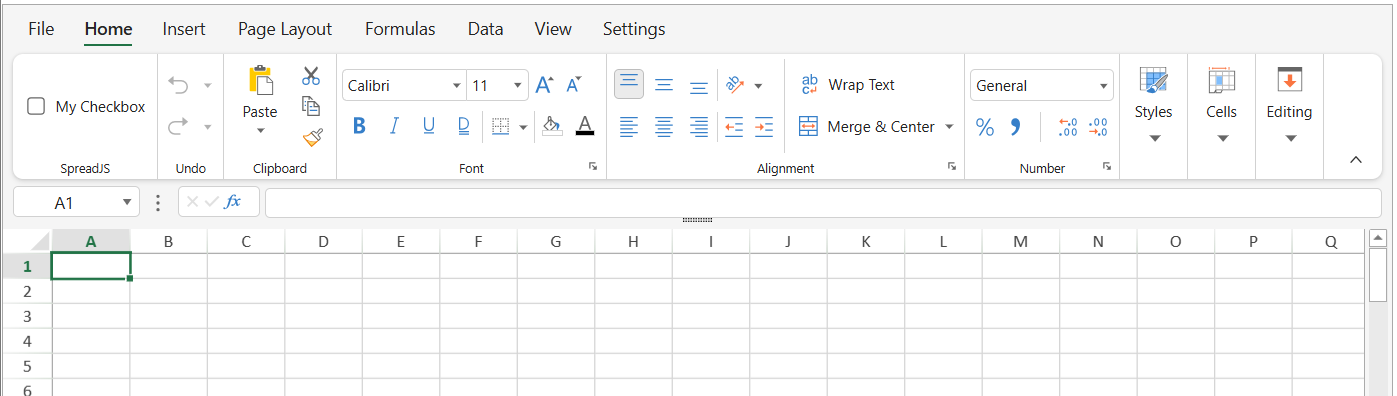Collapse the ribbon with chevron
Screen dimensions: 1397x396
coord(1356,159)
